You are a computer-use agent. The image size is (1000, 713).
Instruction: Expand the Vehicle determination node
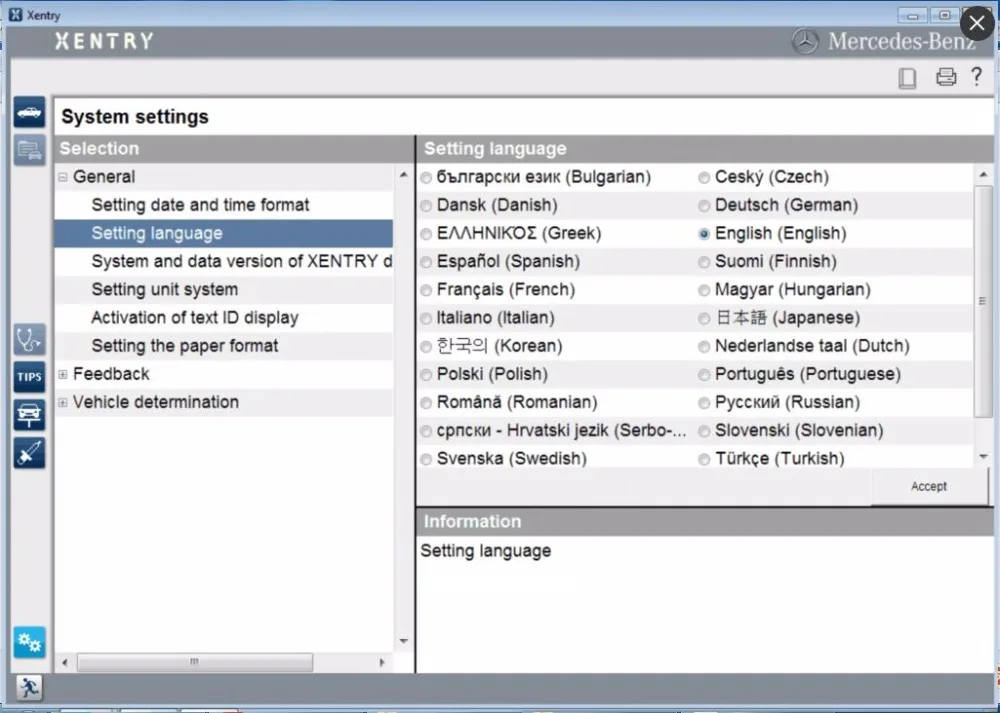coord(62,402)
